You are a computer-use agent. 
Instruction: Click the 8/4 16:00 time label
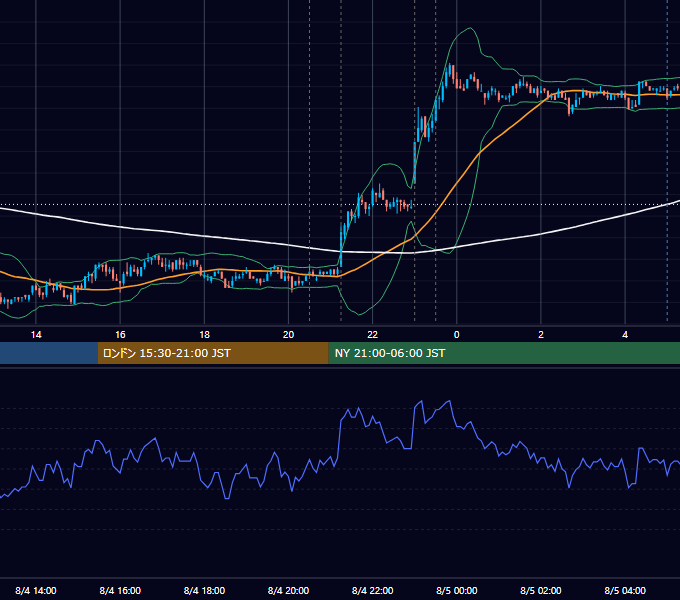click(120, 590)
